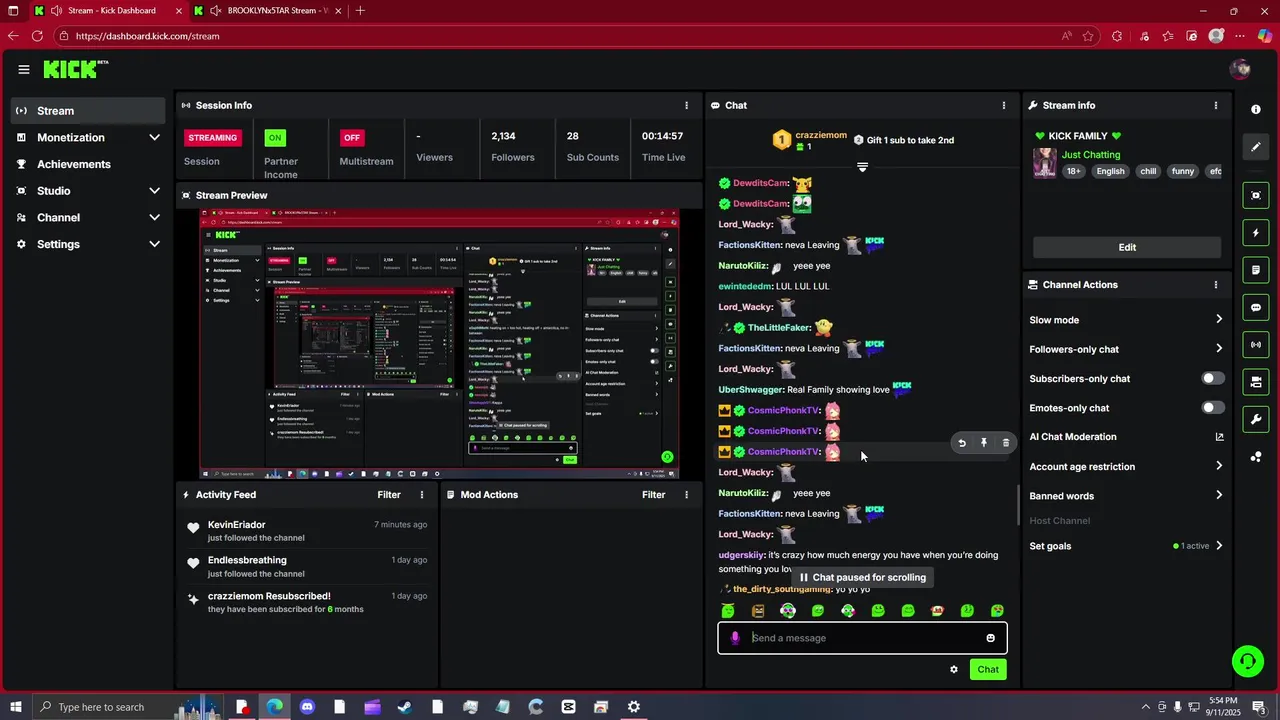This screenshot has width=1280, height=720.
Task: Click the info icon in right sidebar
Action: click(1256, 109)
